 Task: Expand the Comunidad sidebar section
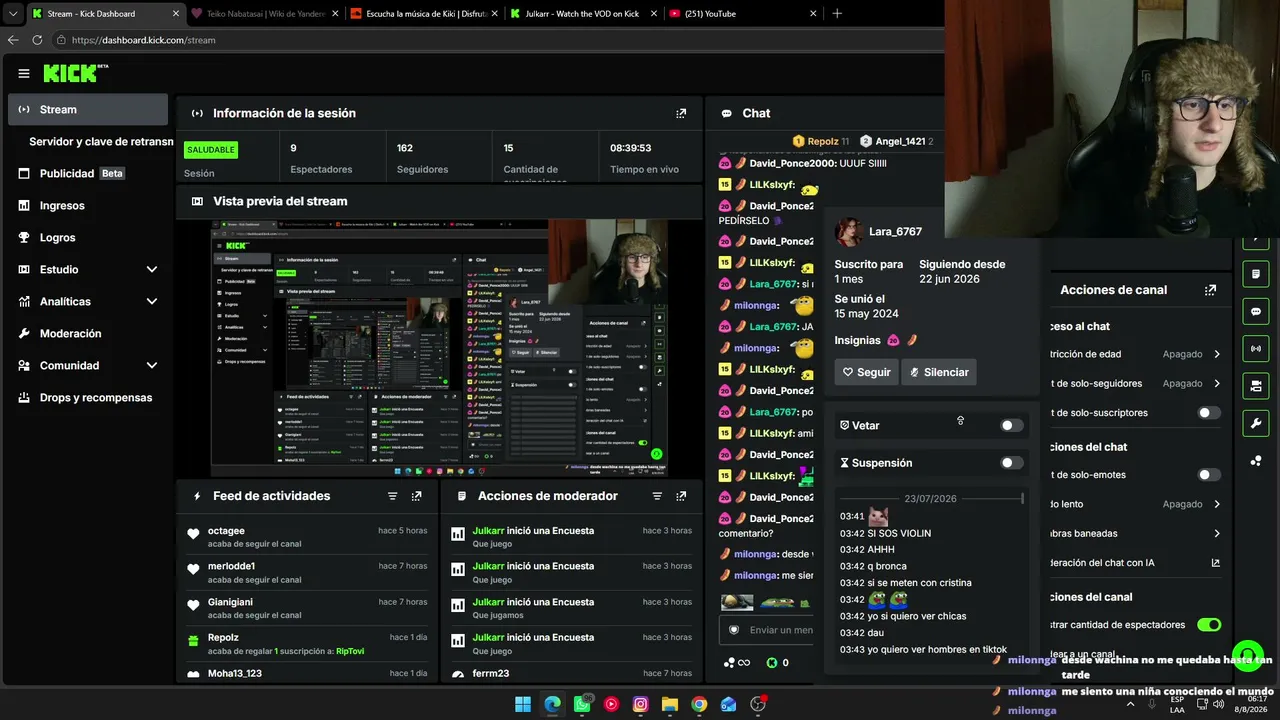[x=152, y=366]
